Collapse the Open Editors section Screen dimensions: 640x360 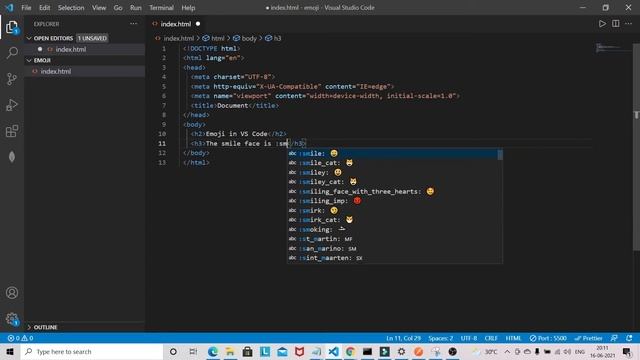coord(84,38)
